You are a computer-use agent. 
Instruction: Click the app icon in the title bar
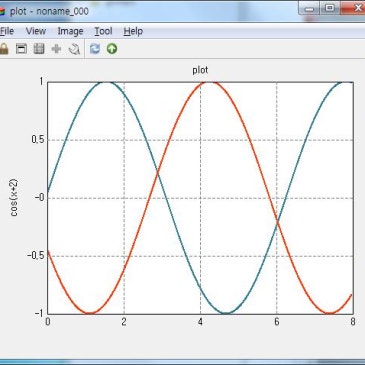pyautogui.click(x=2, y=12)
